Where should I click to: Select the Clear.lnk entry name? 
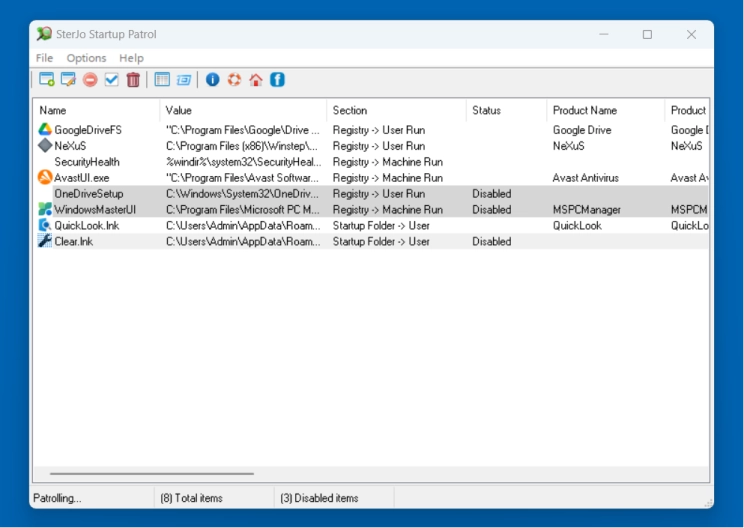tap(74, 241)
